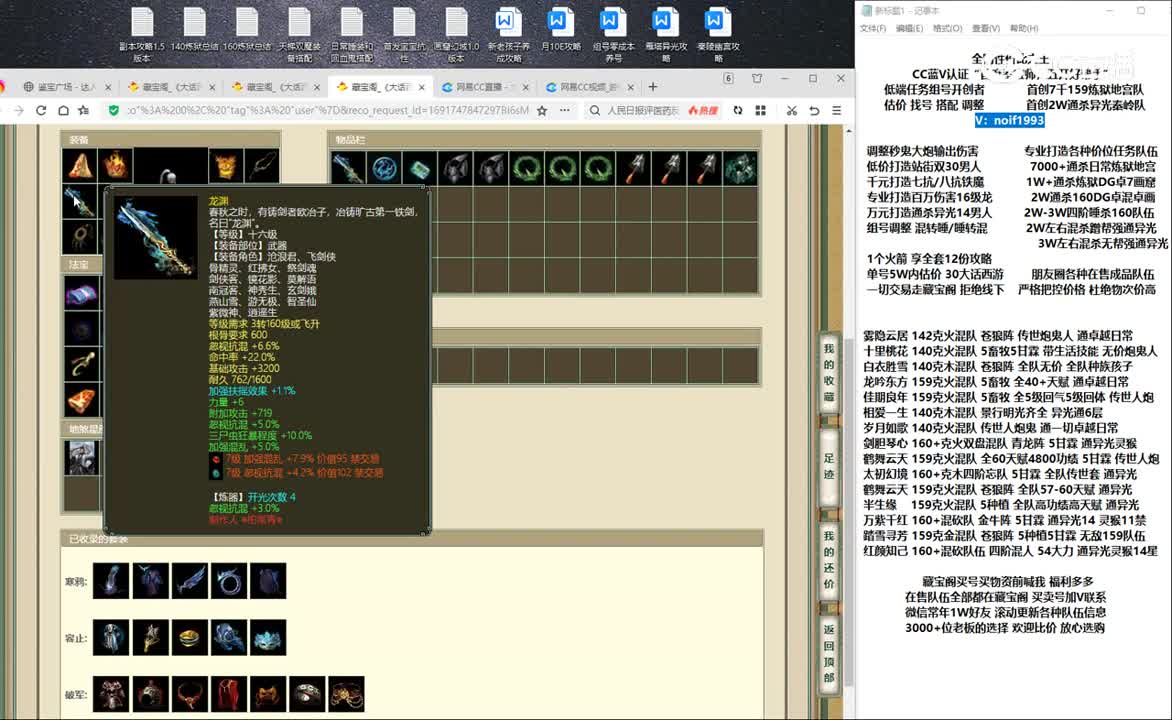Screen dimensions: 1172x720
Task: Select the blue swirl rune in 物品栏
Action: [384, 168]
